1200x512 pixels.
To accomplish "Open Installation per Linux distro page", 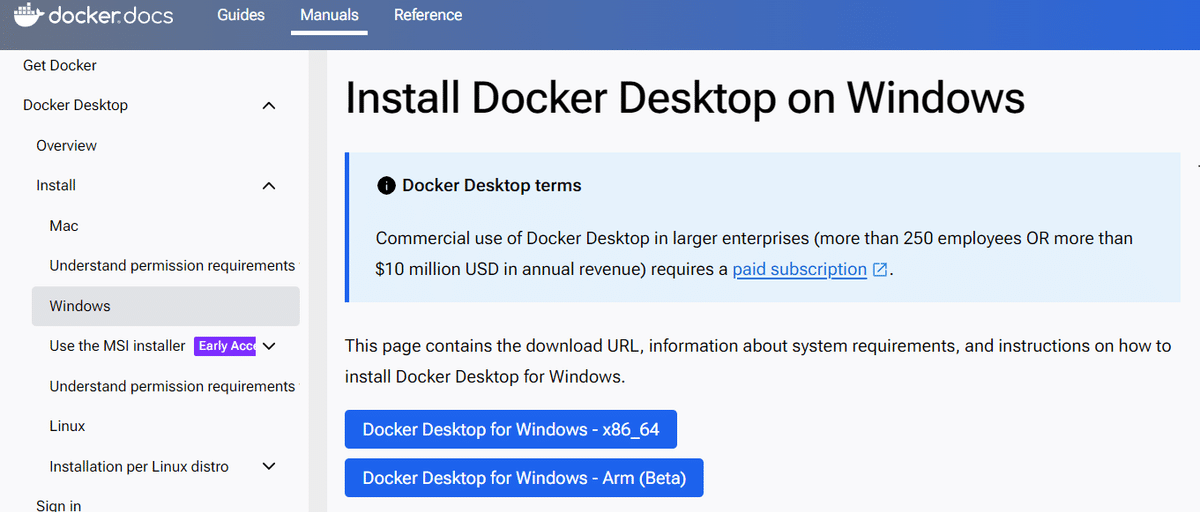I will click(139, 466).
